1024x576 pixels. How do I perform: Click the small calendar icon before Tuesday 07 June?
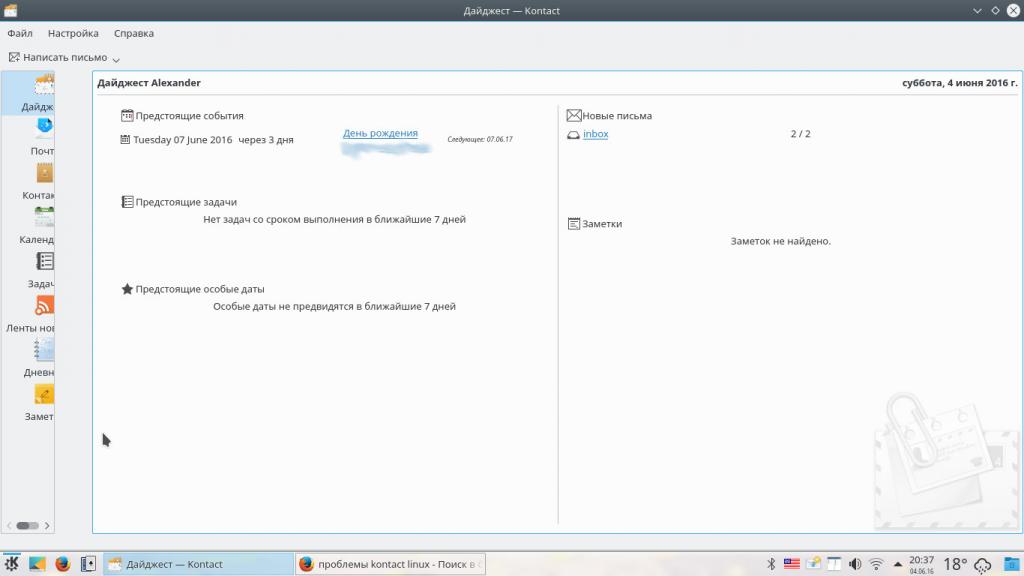click(x=125, y=139)
